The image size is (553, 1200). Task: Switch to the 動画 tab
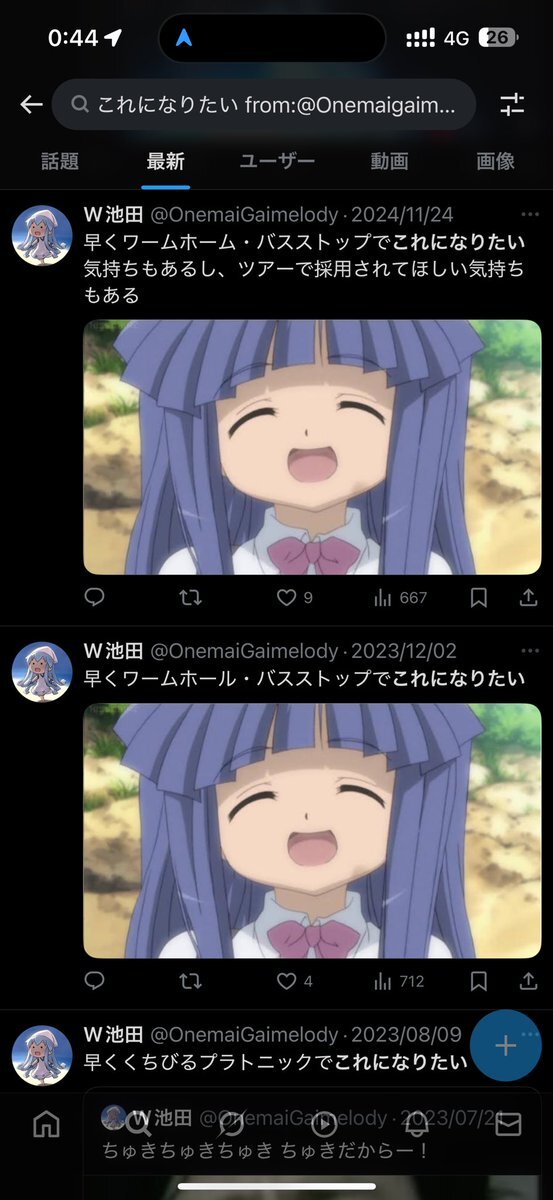pyautogui.click(x=389, y=161)
